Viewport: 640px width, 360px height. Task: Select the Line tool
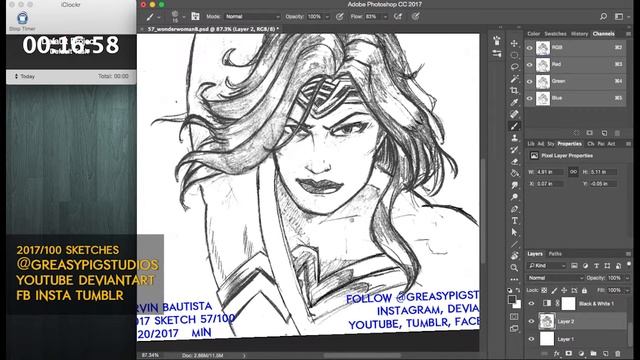[x=514, y=244]
